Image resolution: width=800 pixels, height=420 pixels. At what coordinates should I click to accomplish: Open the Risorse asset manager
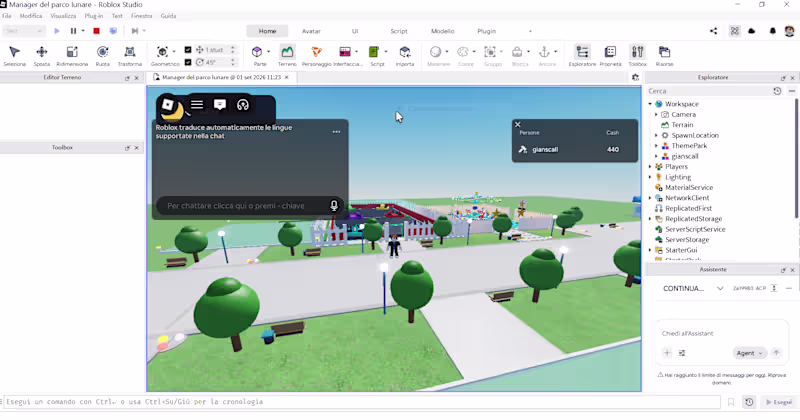(x=664, y=56)
